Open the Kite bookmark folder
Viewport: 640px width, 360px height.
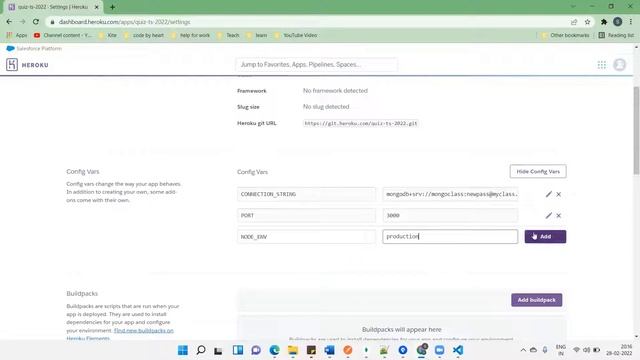(x=108, y=36)
